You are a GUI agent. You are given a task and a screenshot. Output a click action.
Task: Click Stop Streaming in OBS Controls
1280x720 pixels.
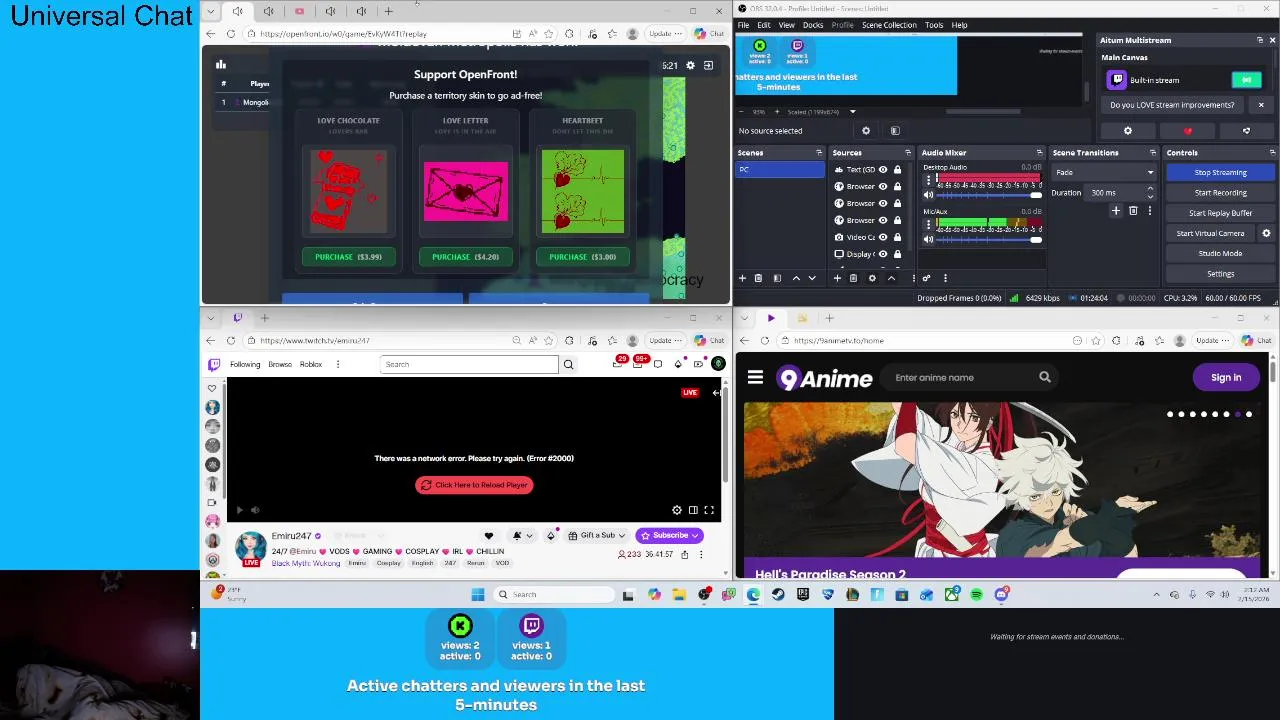(x=1220, y=172)
